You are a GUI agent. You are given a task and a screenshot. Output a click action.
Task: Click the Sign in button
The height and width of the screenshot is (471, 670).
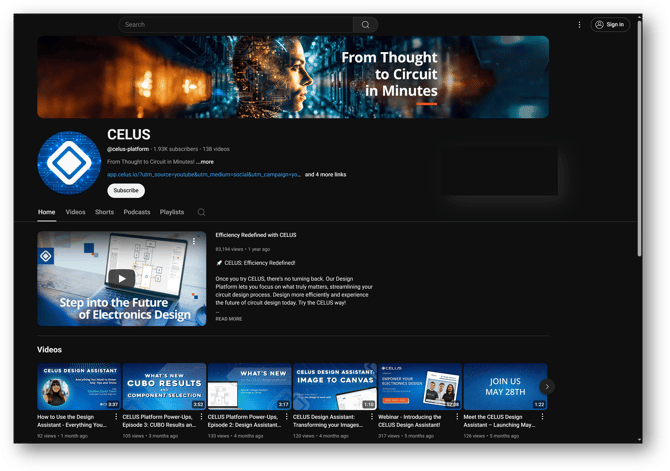[x=610, y=25]
